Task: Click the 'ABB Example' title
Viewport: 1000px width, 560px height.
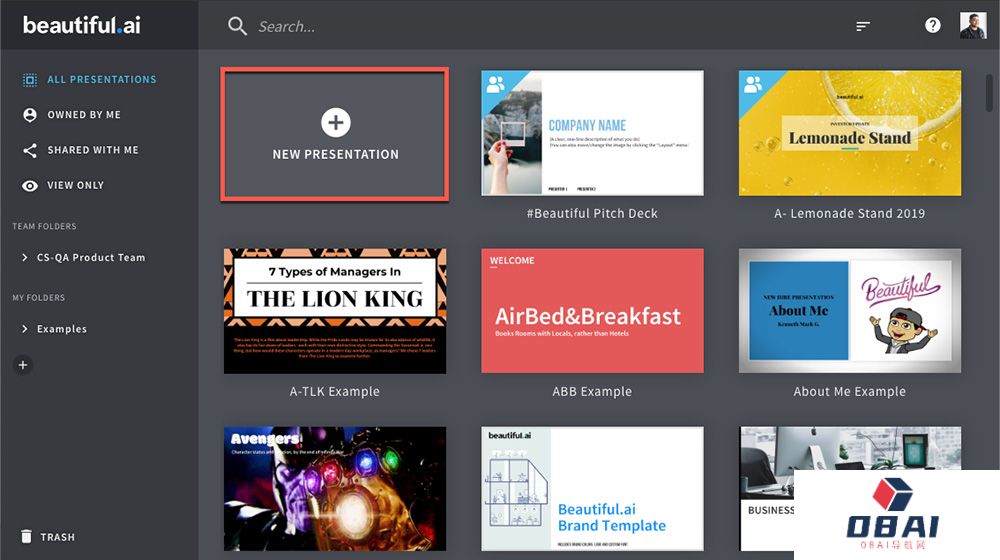Action: point(592,392)
